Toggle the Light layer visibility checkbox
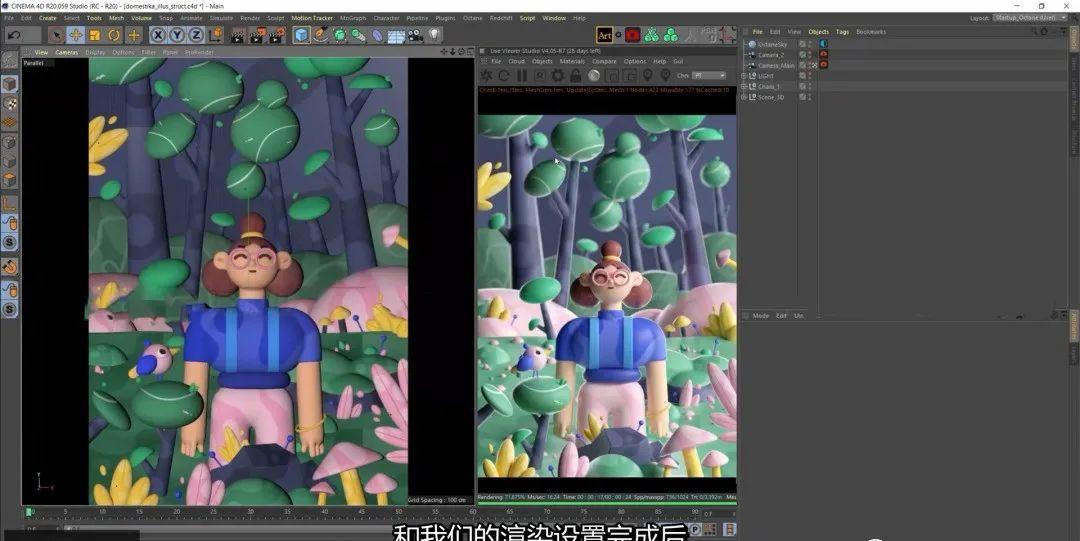Screen dimensions: 1080x541 click(802, 76)
